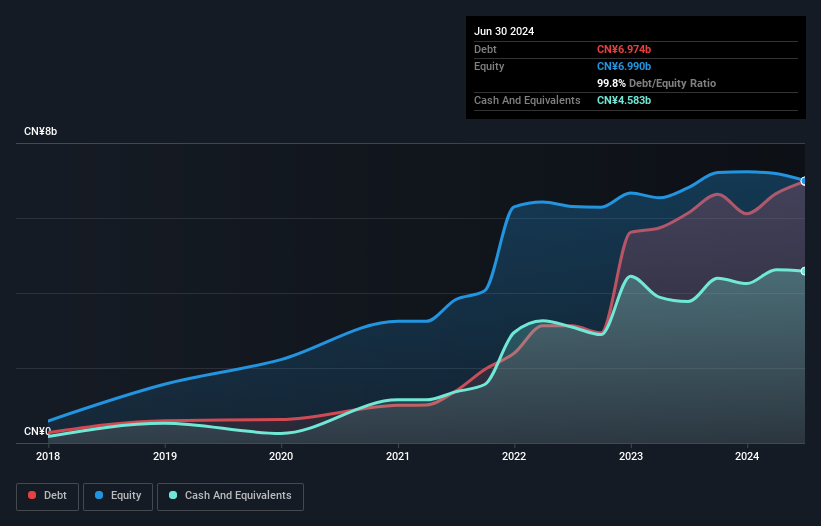Click the 2021 x-axis label
The width and height of the screenshot is (821, 526).
(x=398, y=456)
